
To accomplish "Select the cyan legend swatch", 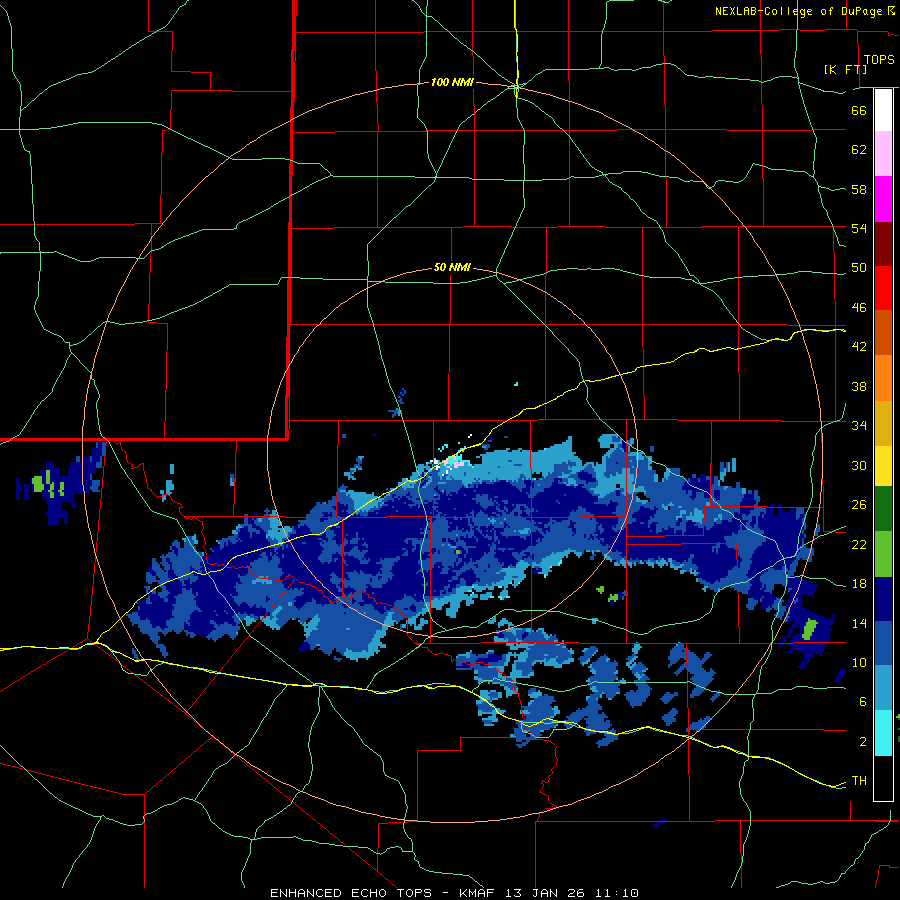I will pos(883,733).
